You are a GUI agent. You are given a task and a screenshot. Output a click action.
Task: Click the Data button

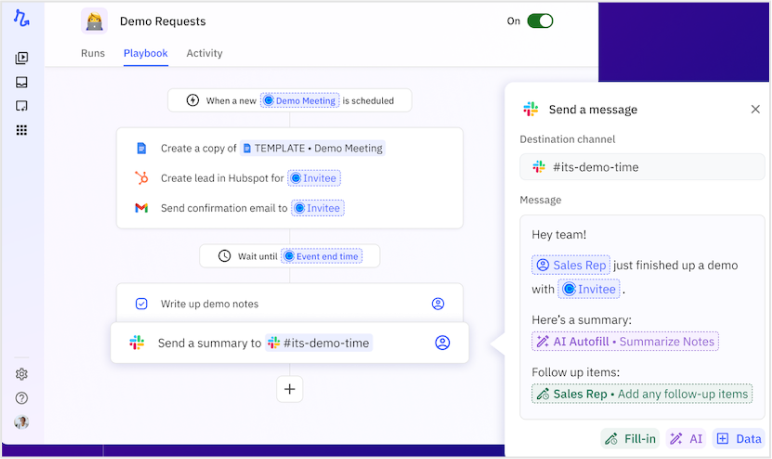(x=739, y=438)
